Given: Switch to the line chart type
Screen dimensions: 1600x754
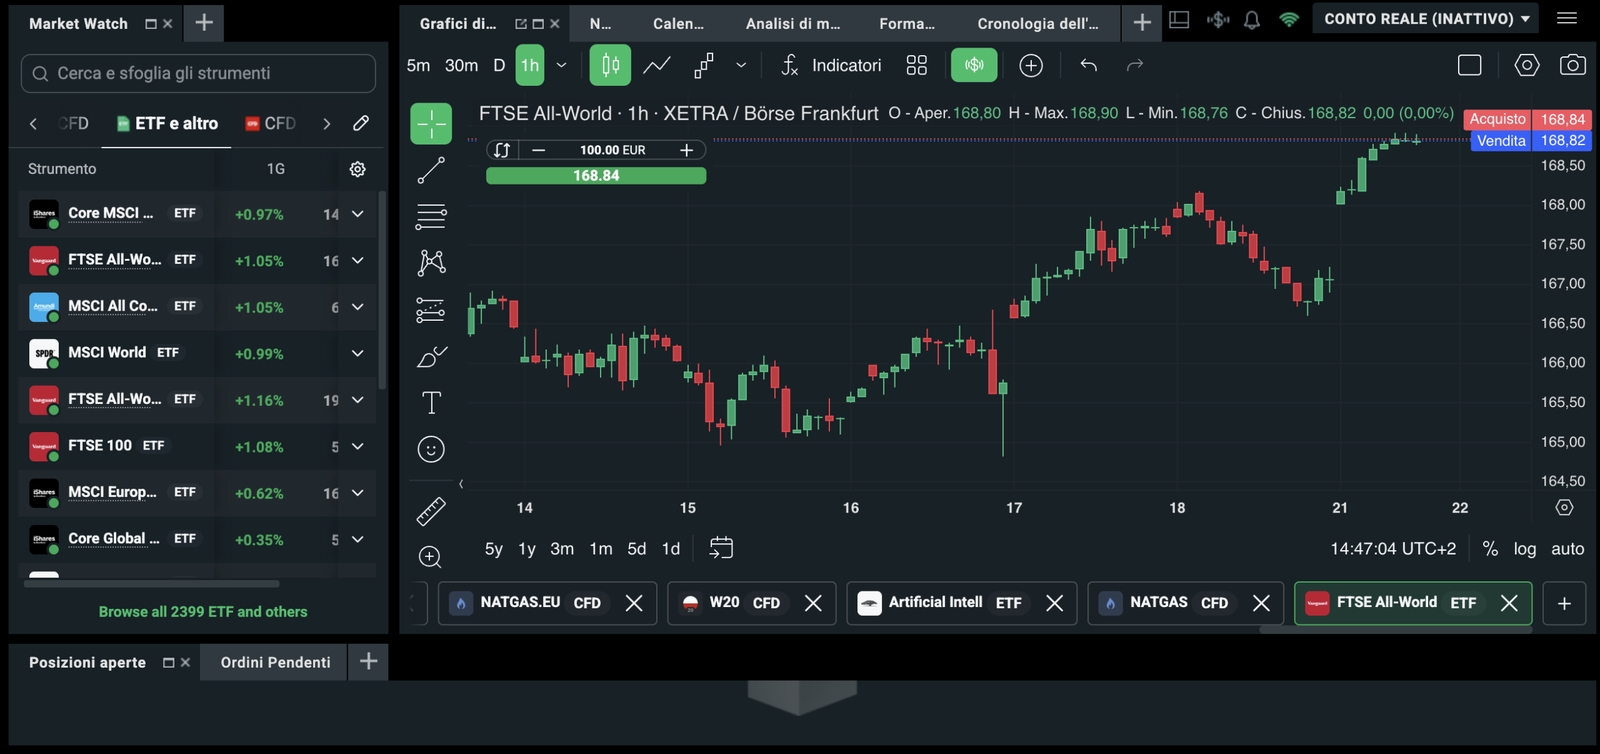Looking at the screenshot, I should click(x=657, y=65).
